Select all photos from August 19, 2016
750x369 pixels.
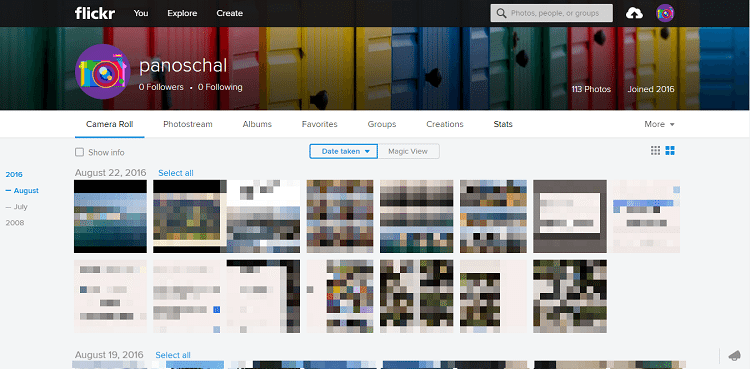pyautogui.click(x=173, y=355)
